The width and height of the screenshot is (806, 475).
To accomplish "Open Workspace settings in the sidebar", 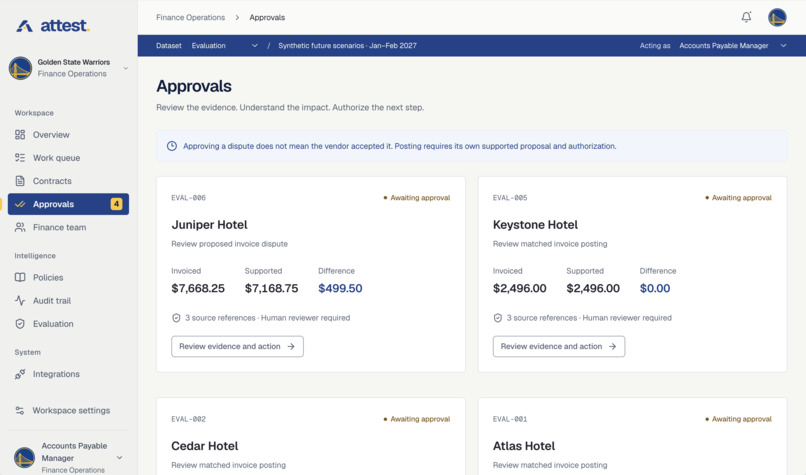I will click(68, 410).
